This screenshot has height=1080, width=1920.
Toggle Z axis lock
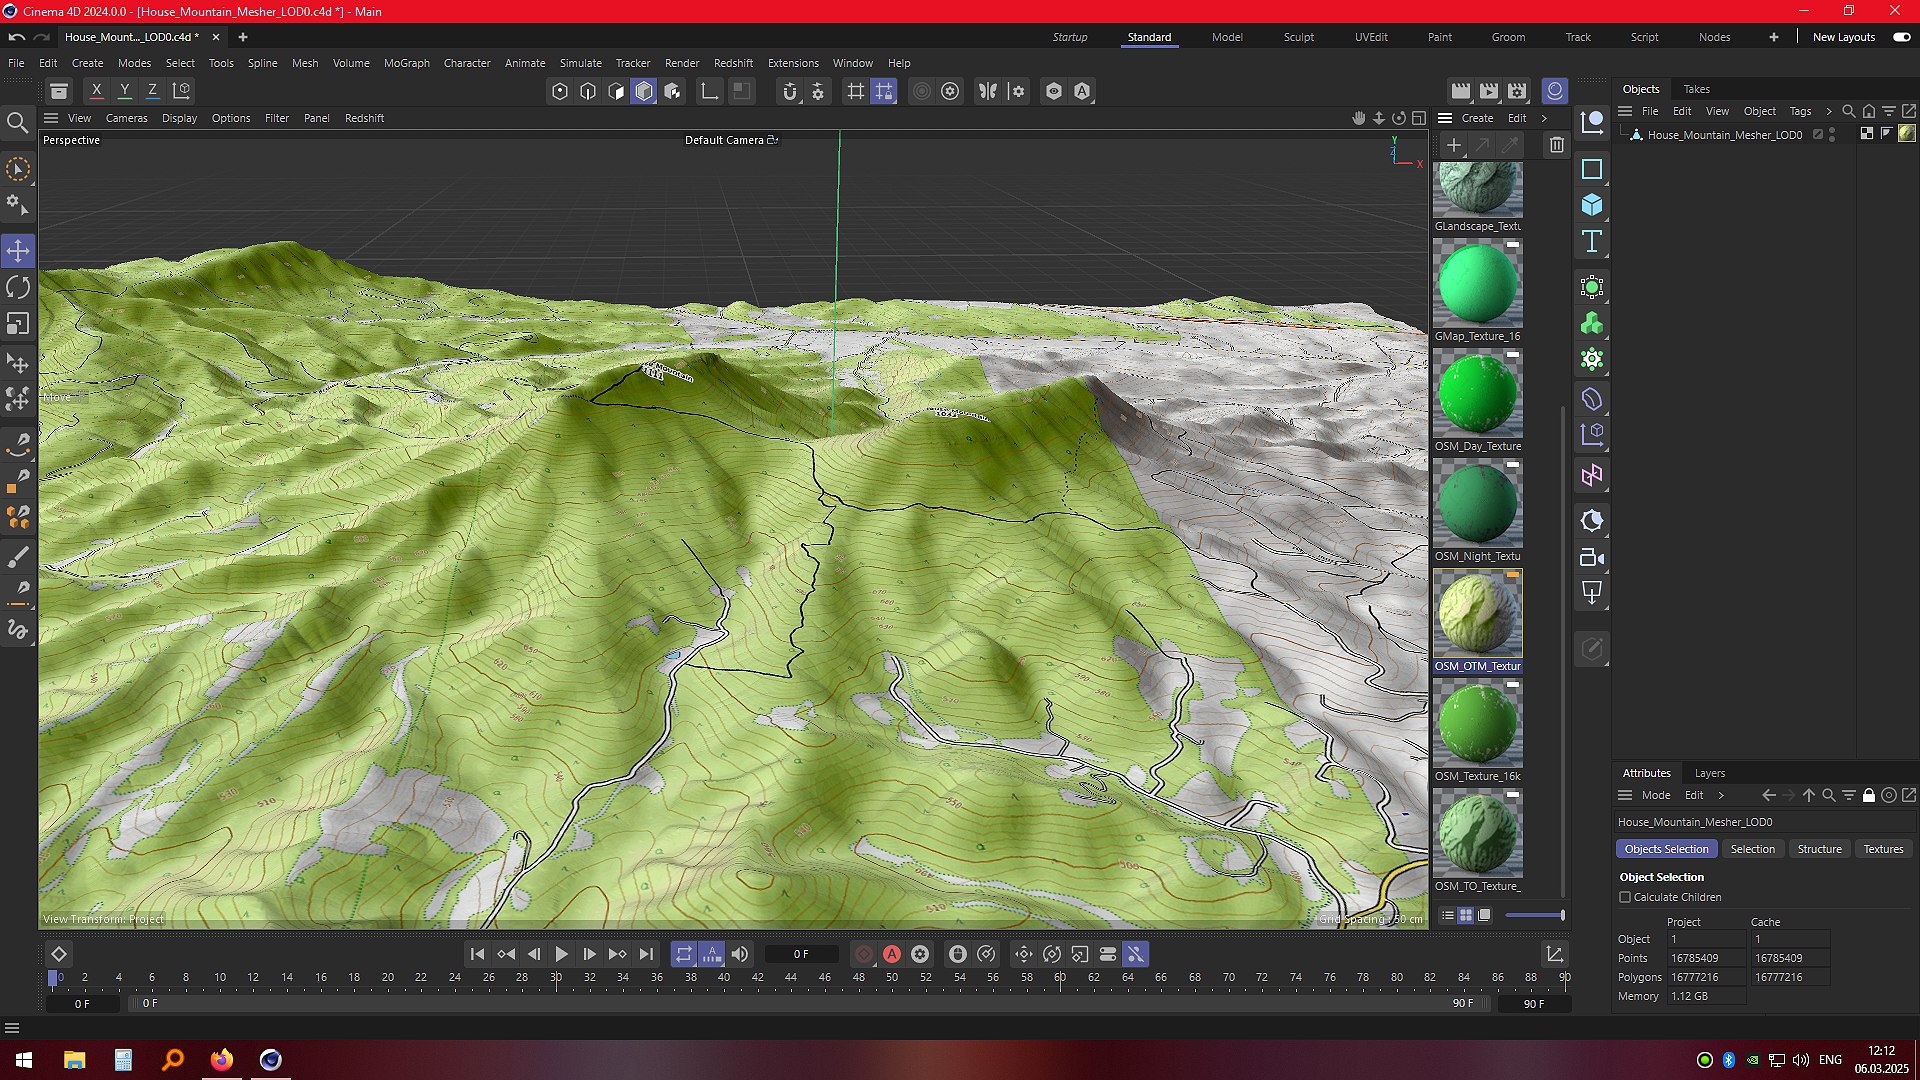[153, 91]
